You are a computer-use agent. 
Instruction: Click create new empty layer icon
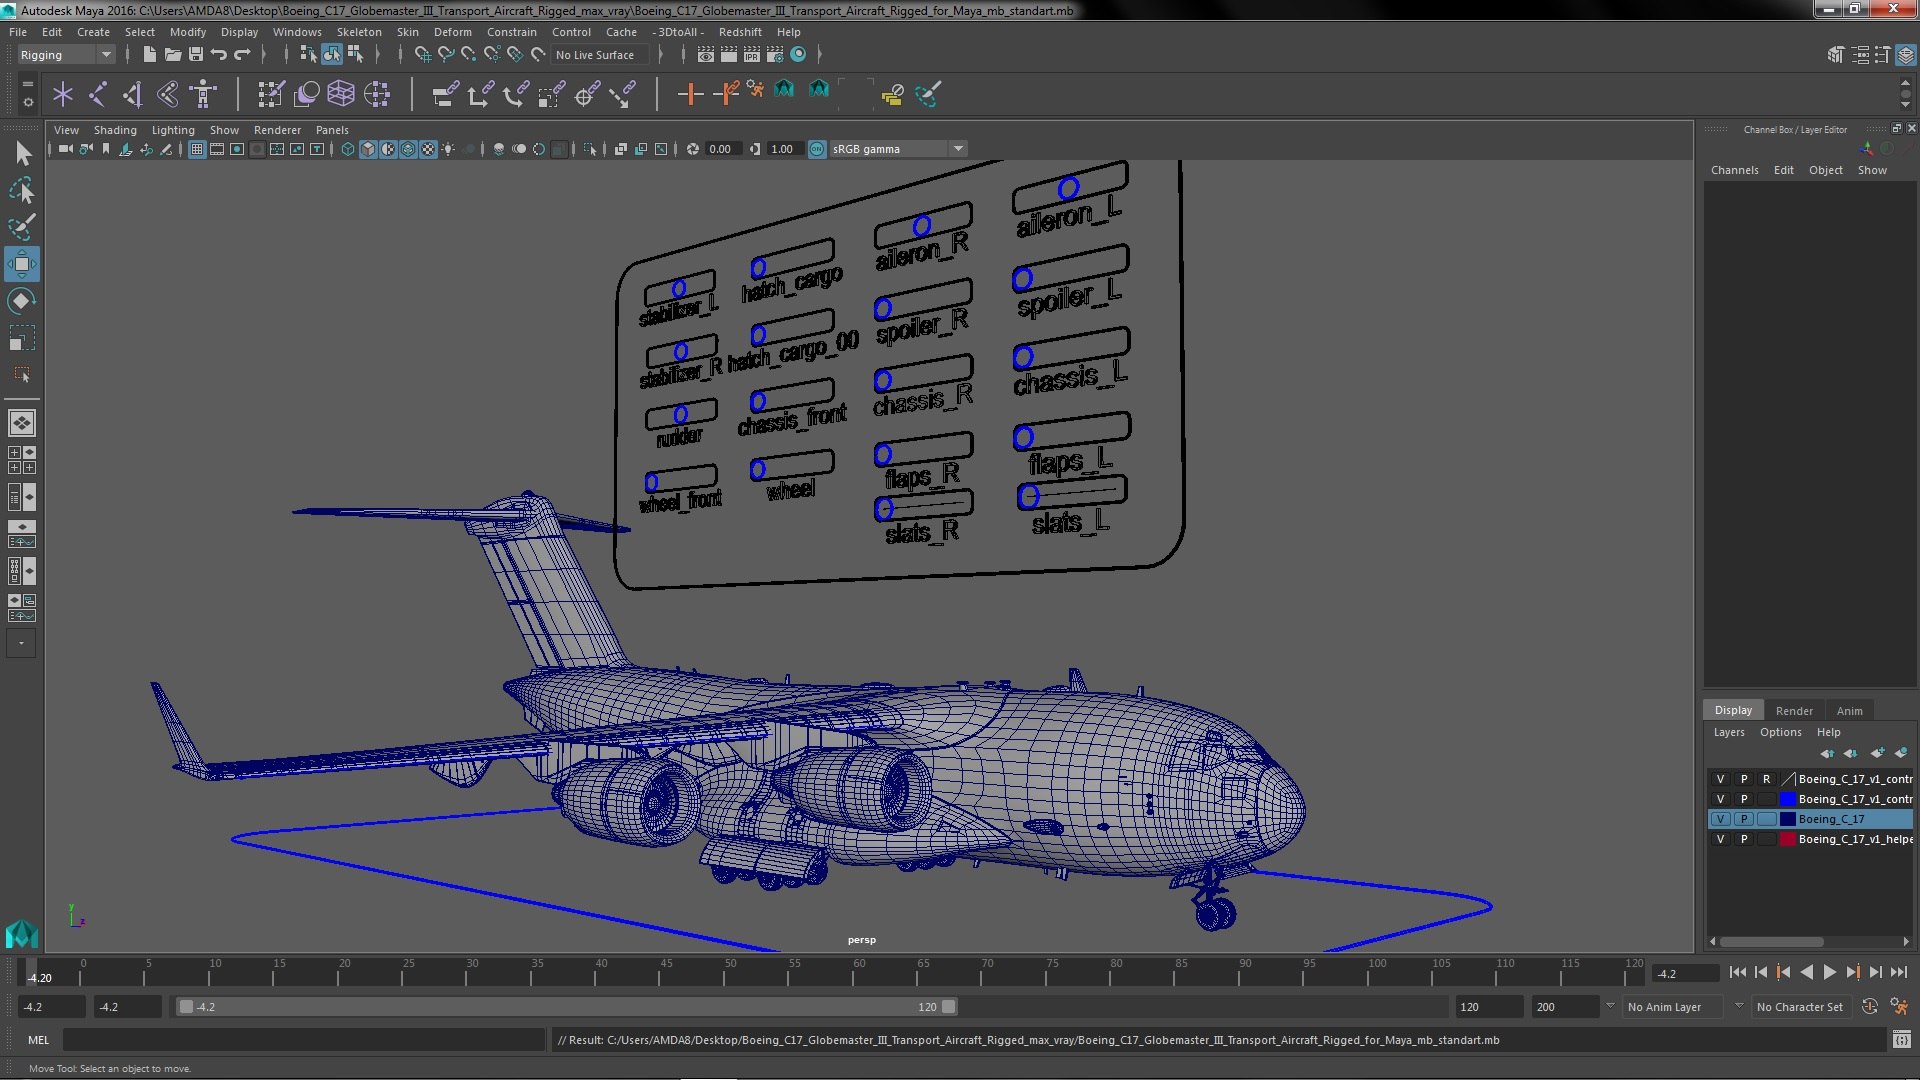[1877, 753]
